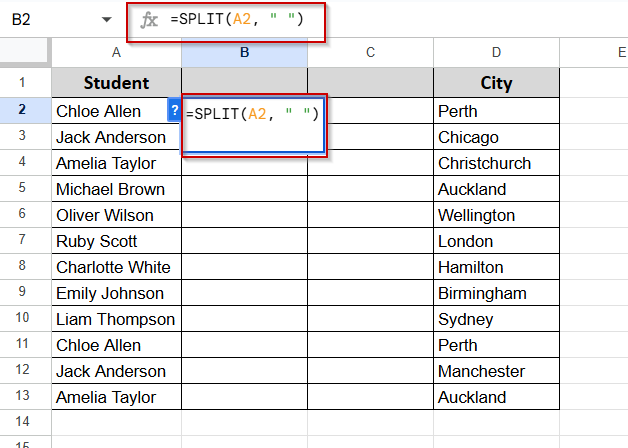Select empty cell B5

[x=244, y=189]
